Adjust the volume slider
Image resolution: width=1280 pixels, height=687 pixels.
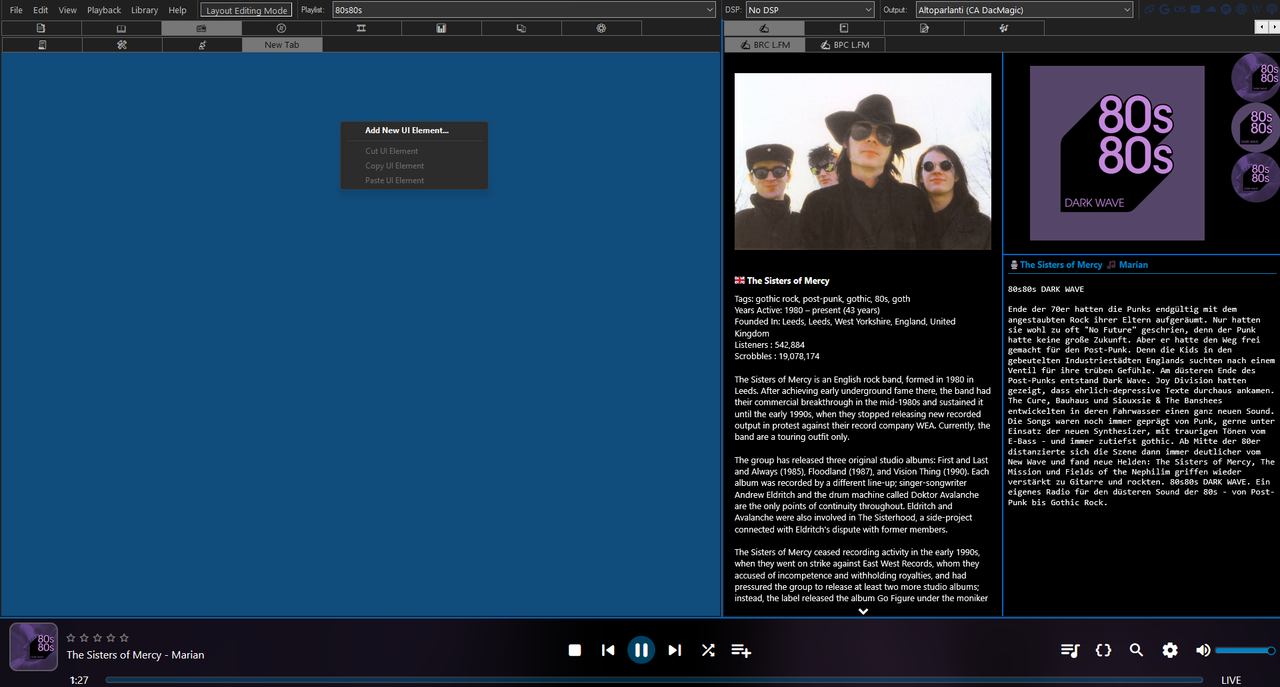[1246, 650]
